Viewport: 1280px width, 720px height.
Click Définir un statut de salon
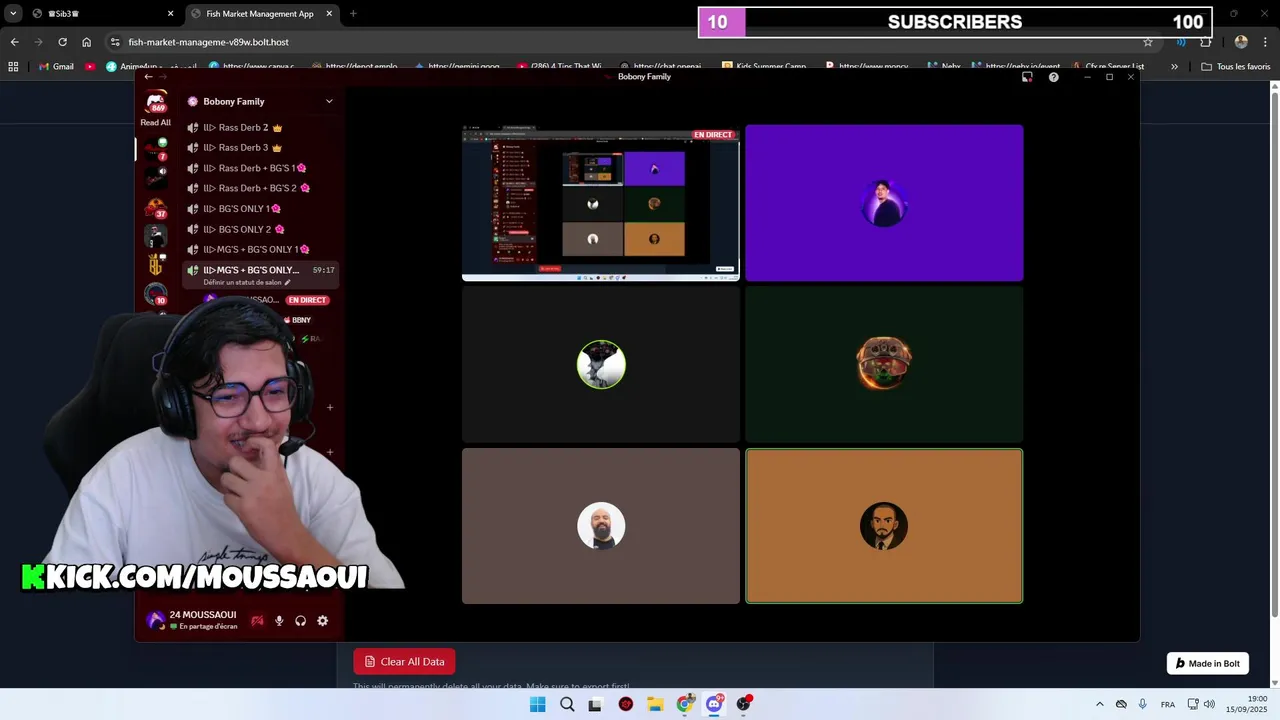247,282
